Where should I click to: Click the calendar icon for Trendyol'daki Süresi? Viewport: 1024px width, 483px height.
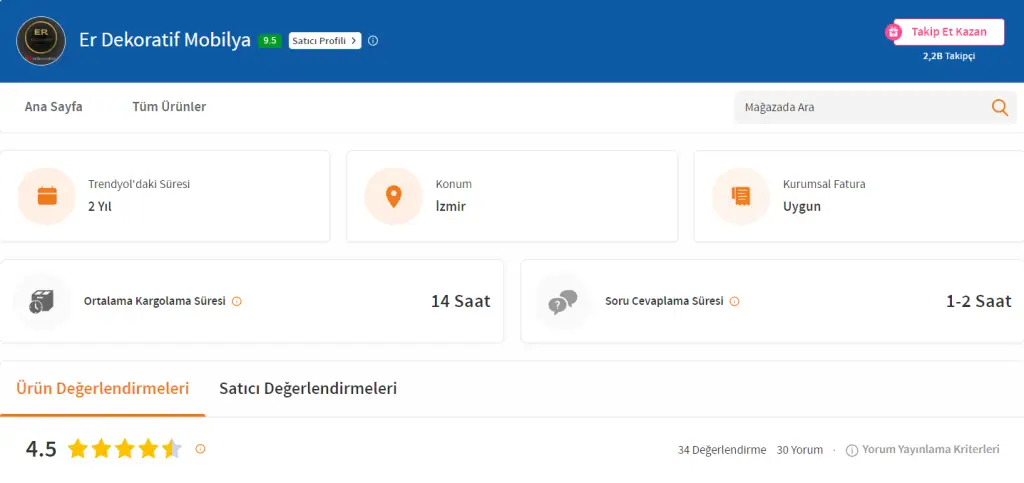(x=47, y=196)
